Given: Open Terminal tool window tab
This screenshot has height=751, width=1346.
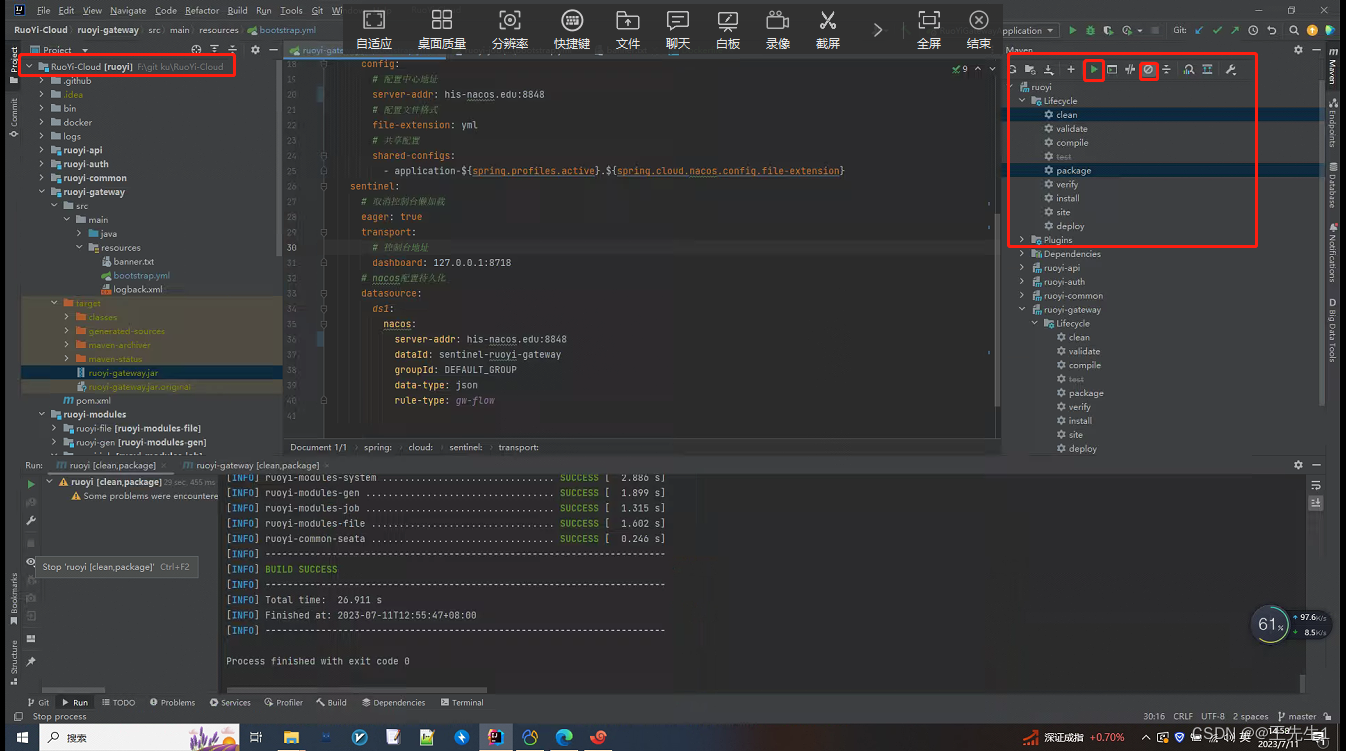Looking at the screenshot, I should [461, 702].
